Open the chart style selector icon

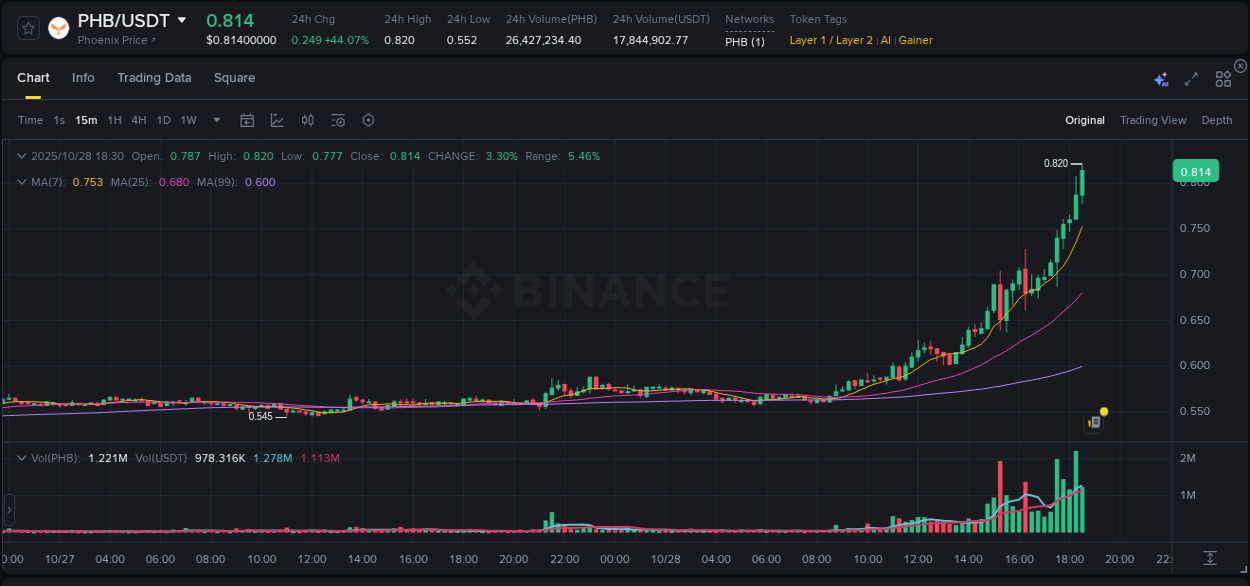click(277, 120)
